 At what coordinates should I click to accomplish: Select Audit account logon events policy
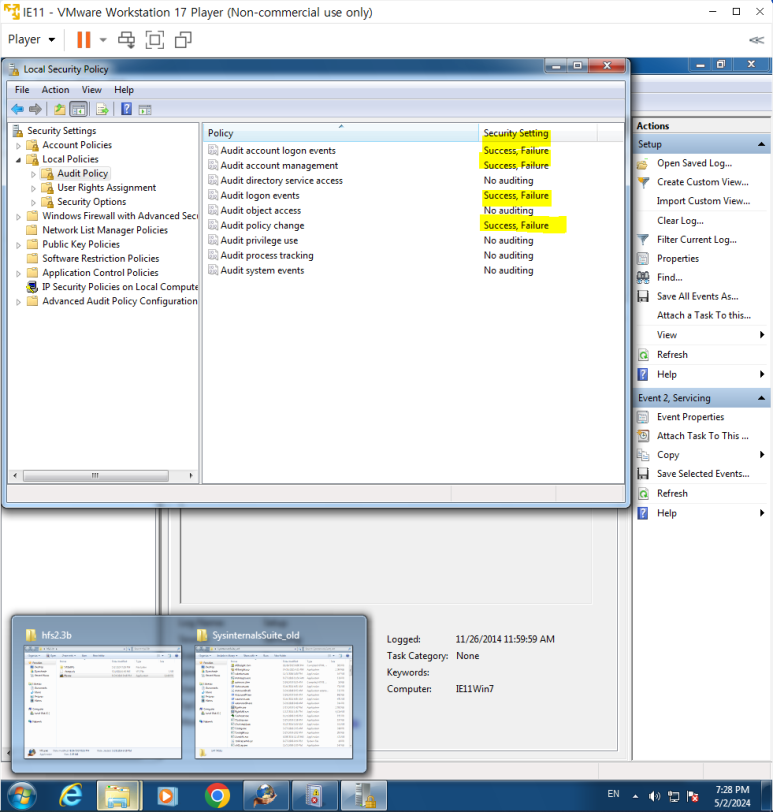[278, 150]
